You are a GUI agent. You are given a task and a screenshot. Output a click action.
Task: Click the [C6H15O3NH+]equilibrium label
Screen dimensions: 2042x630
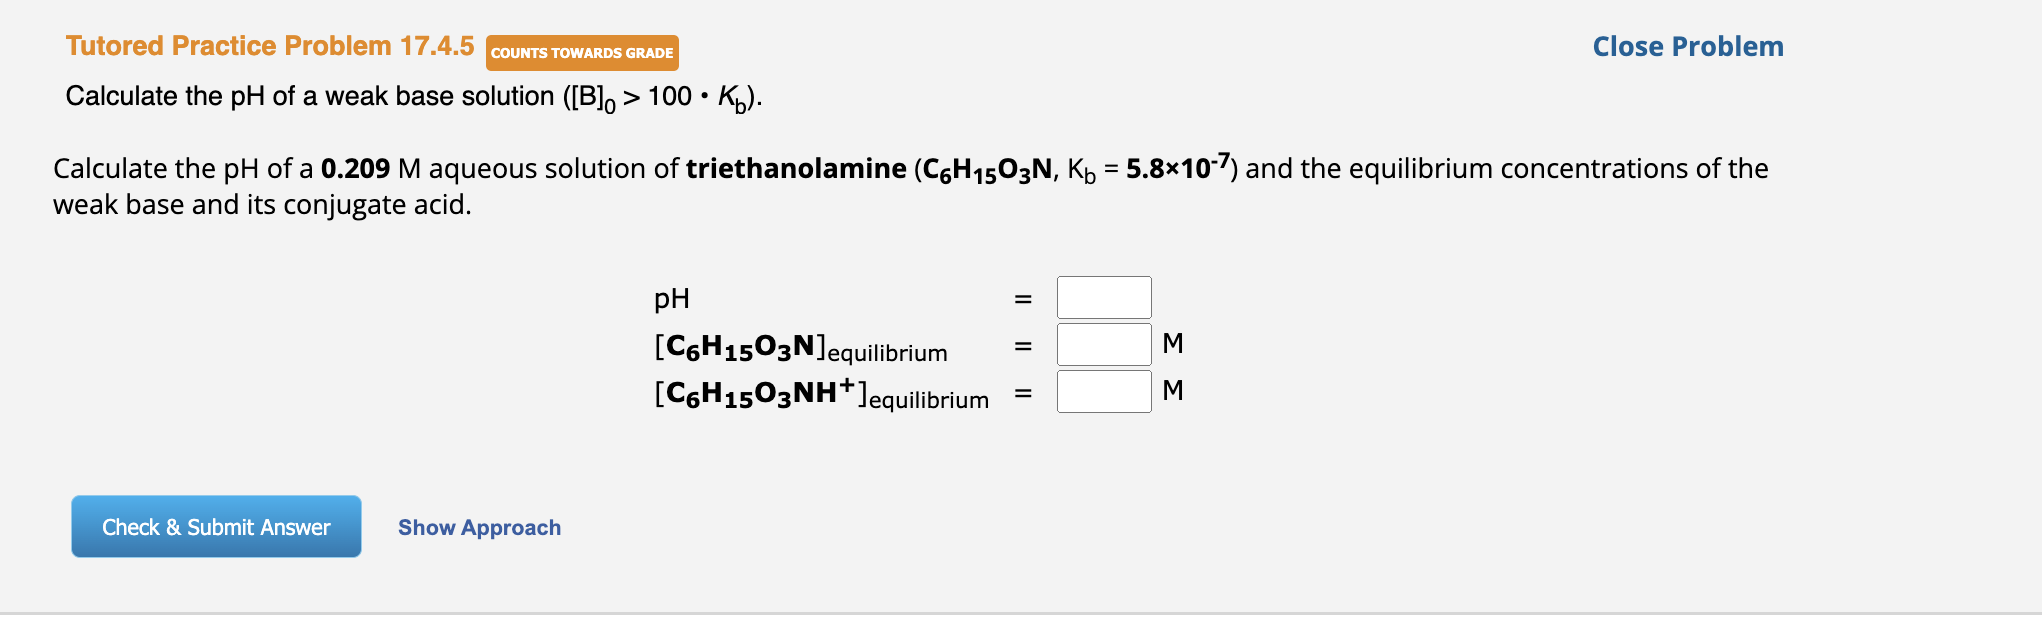pos(820,395)
